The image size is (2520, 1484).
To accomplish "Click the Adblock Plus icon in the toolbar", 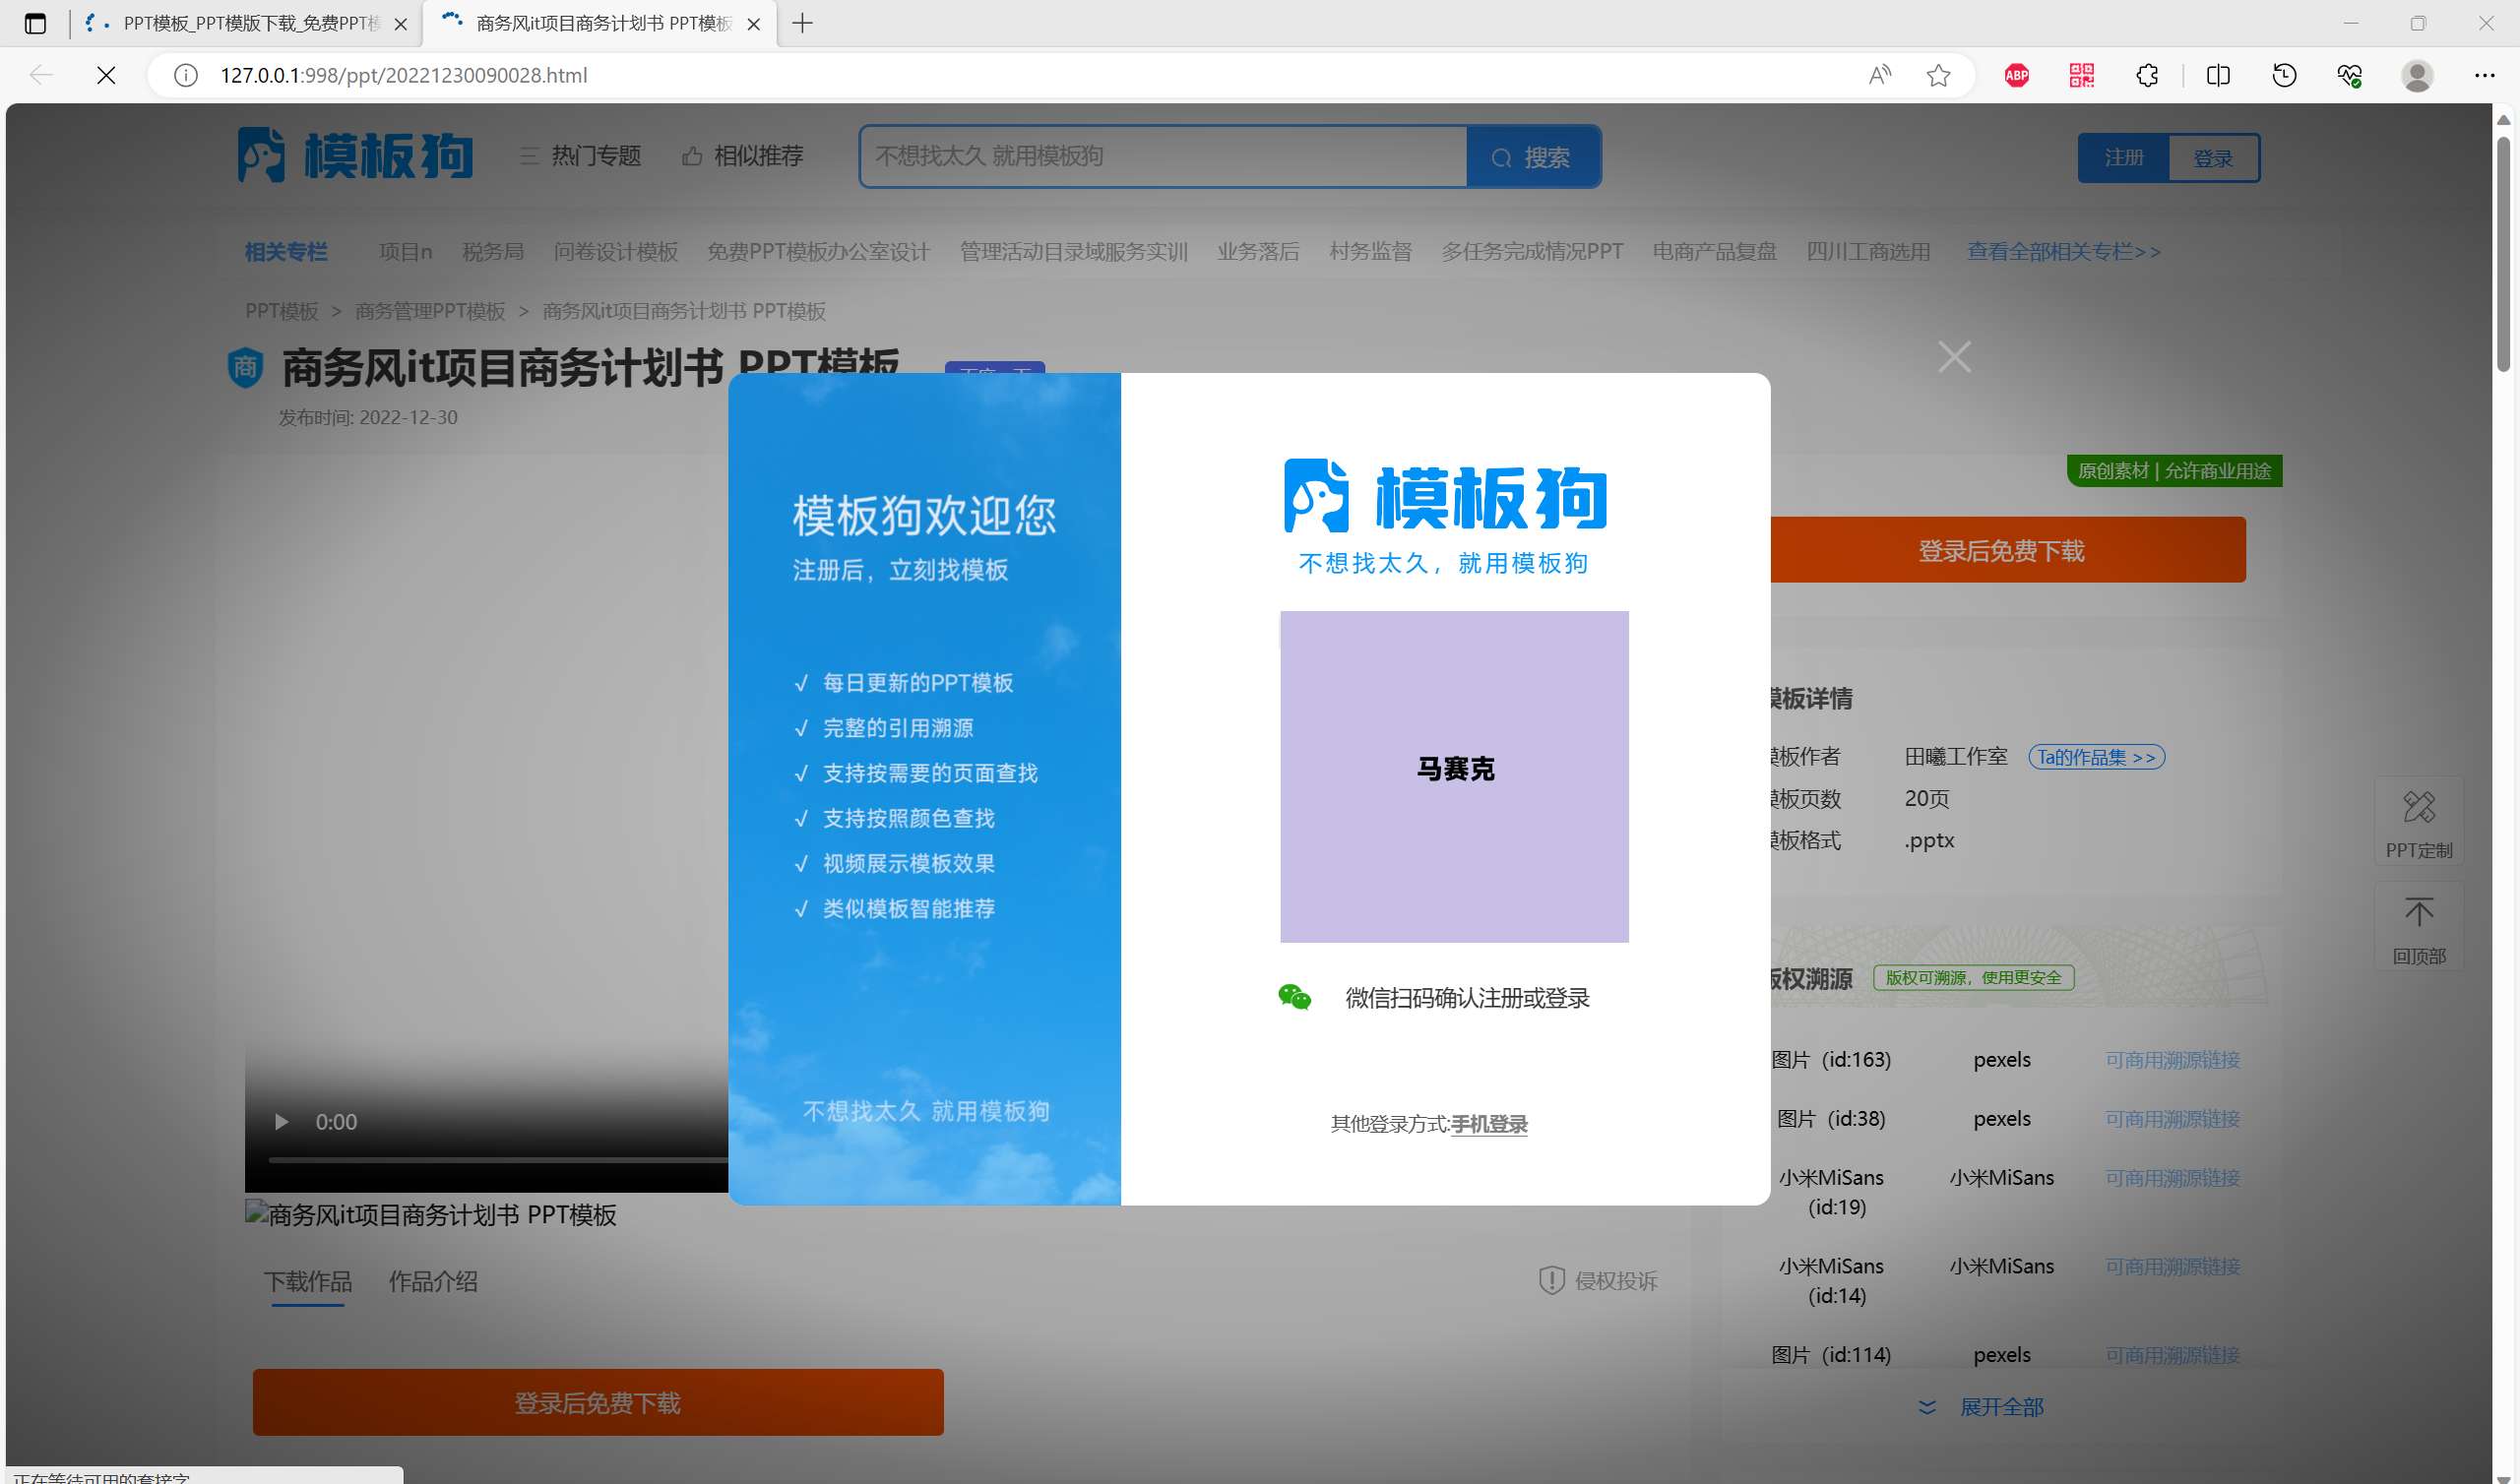I will click(x=2016, y=75).
